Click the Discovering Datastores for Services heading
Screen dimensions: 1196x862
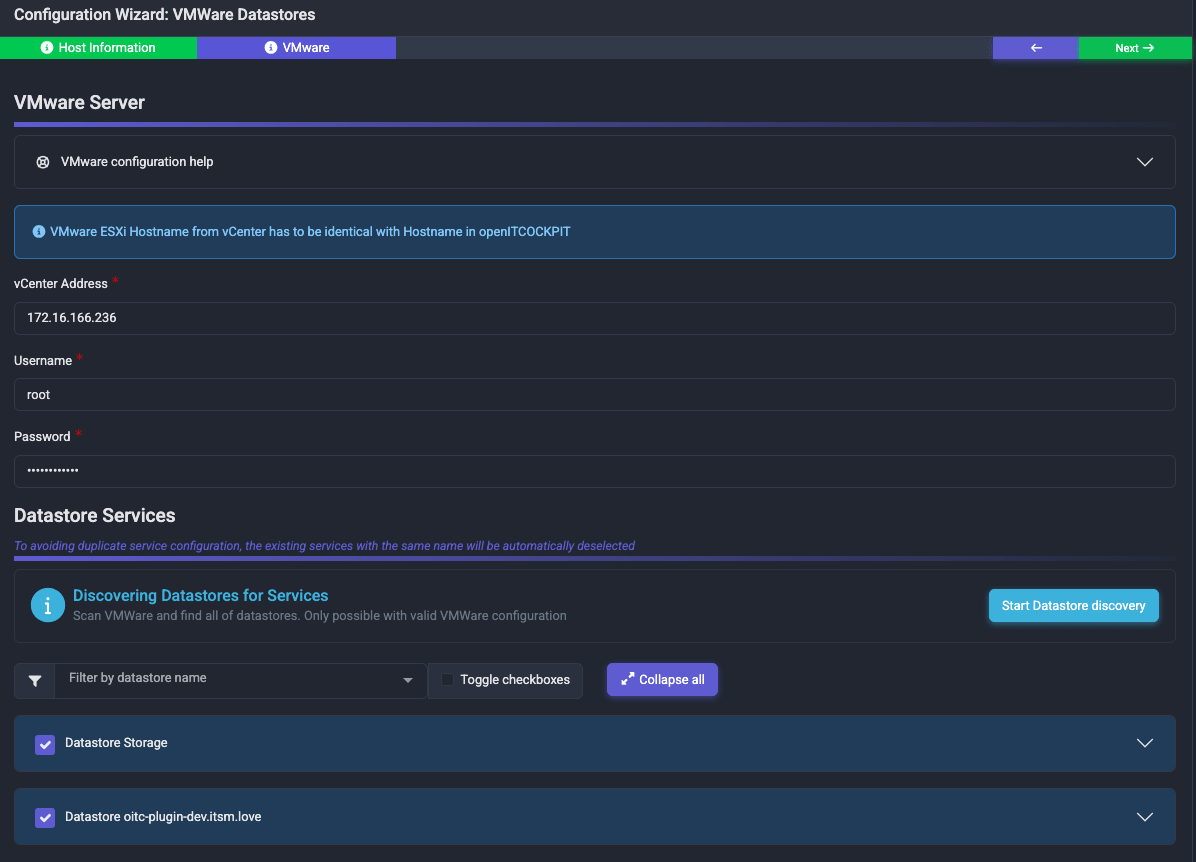pyautogui.click(x=201, y=596)
